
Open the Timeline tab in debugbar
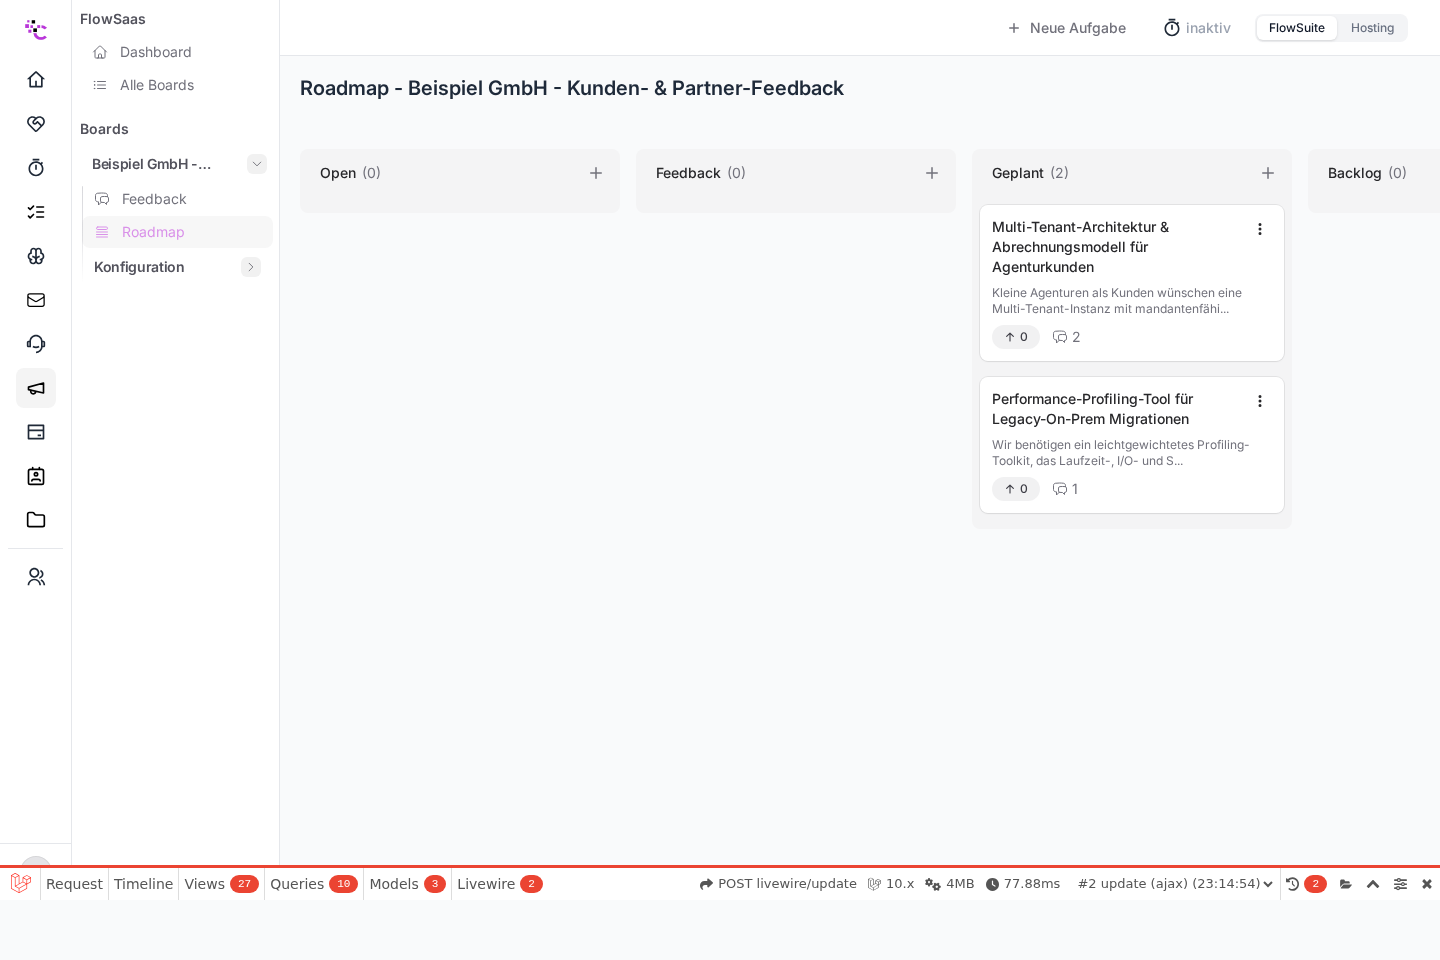(143, 884)
